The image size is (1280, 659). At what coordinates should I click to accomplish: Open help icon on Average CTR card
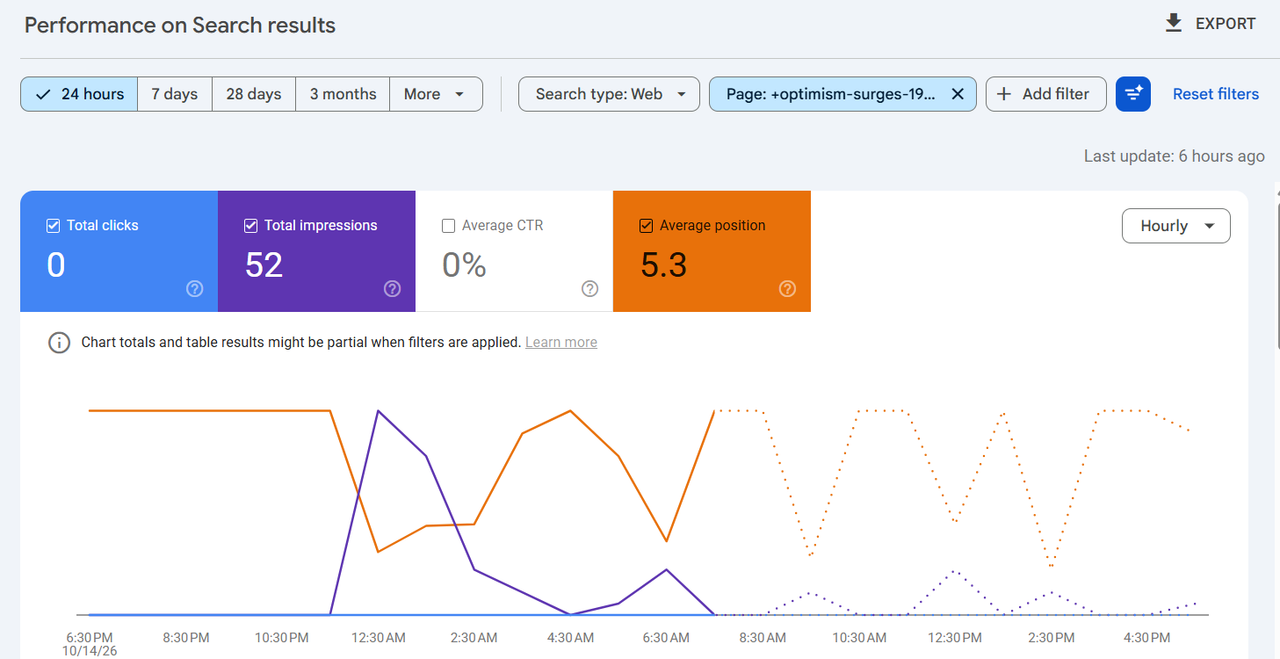590,289
